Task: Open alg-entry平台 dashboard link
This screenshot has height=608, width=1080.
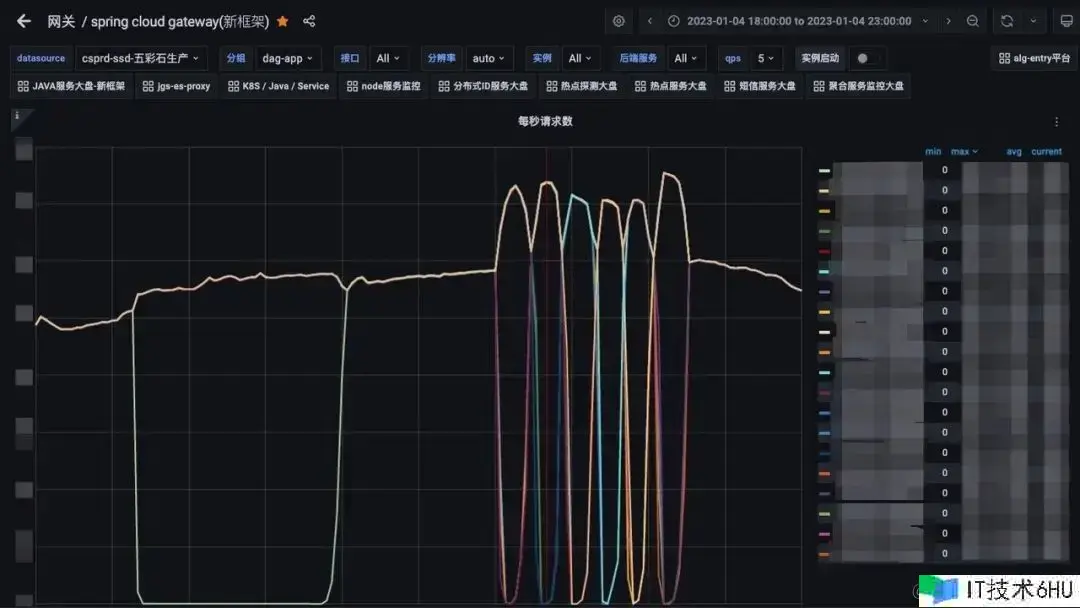Action: click(x=1034, y=59)
